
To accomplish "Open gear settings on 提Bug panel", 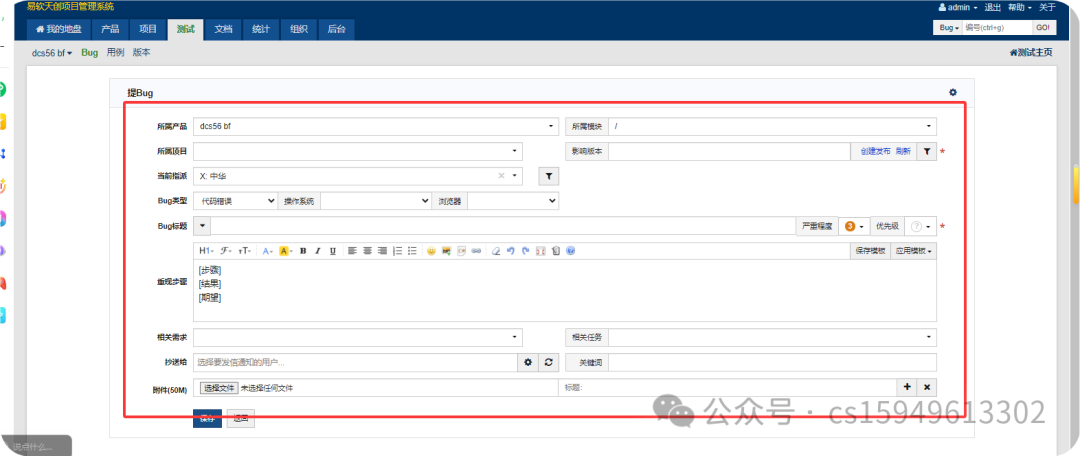I will tap(953, 92).
